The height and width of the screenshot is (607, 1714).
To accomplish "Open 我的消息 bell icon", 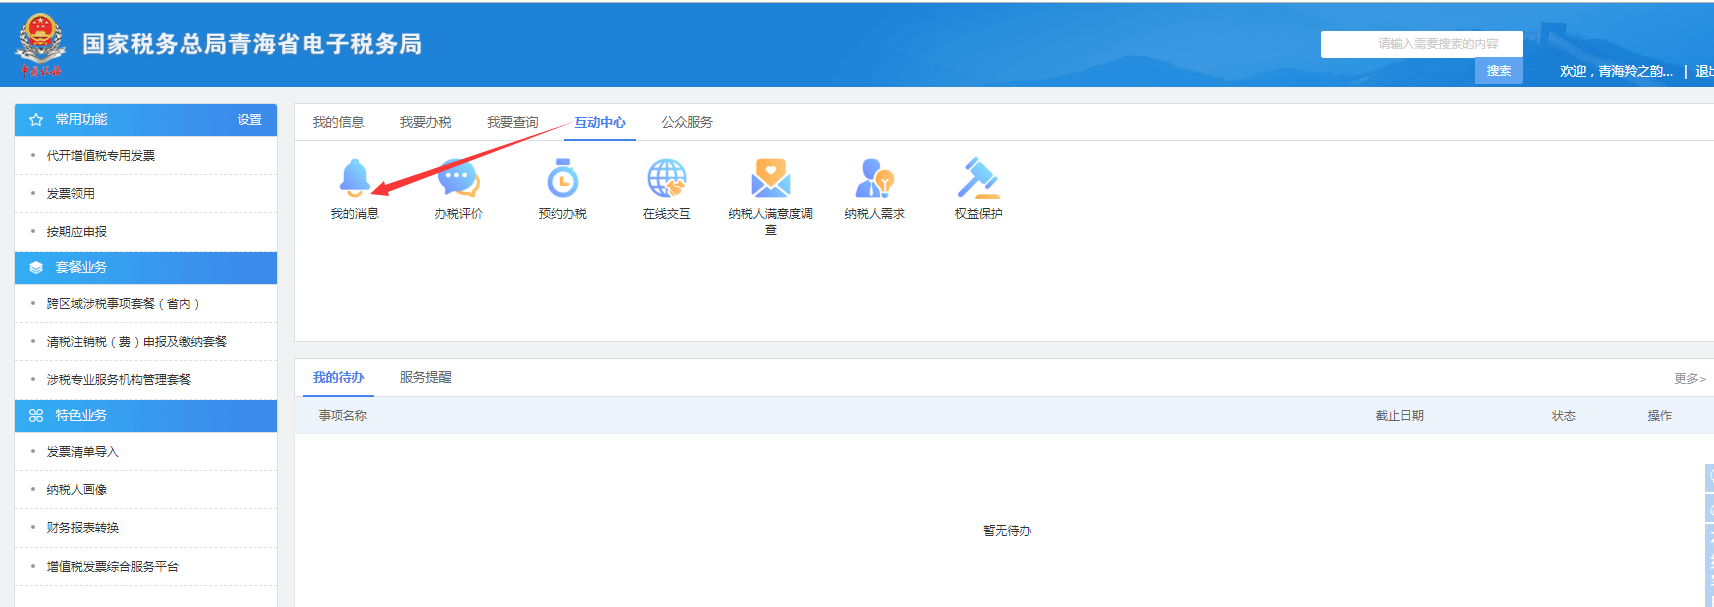I will pyautogui.click(x=354, y=178).
